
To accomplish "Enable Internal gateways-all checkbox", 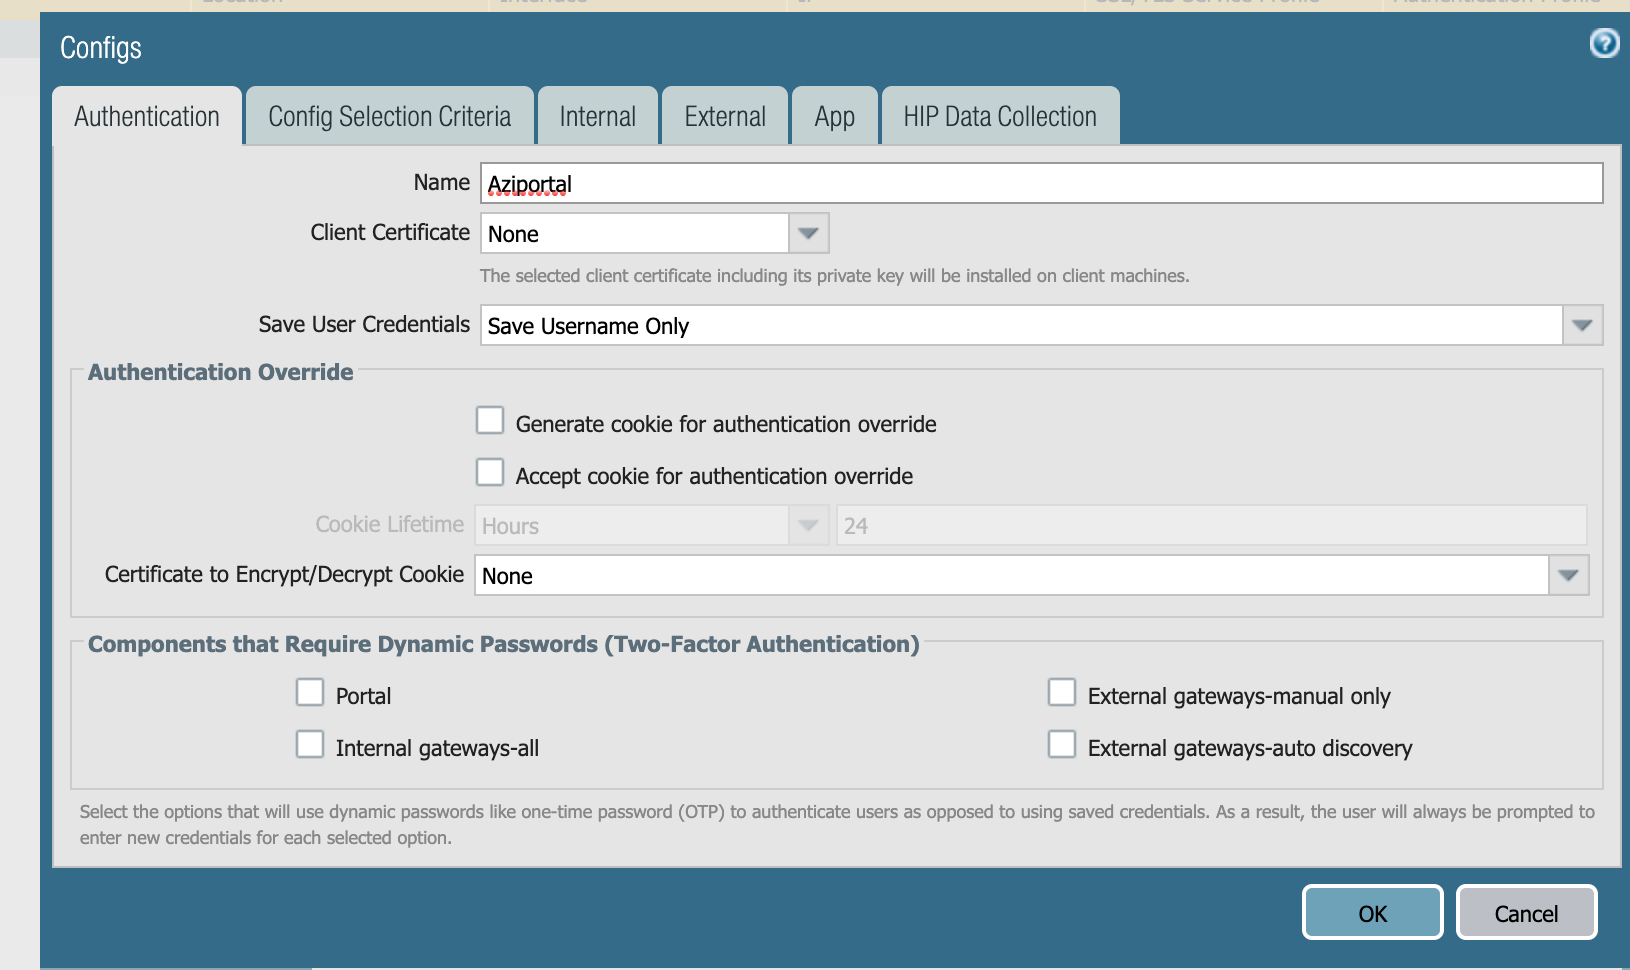I will [310, 745].
